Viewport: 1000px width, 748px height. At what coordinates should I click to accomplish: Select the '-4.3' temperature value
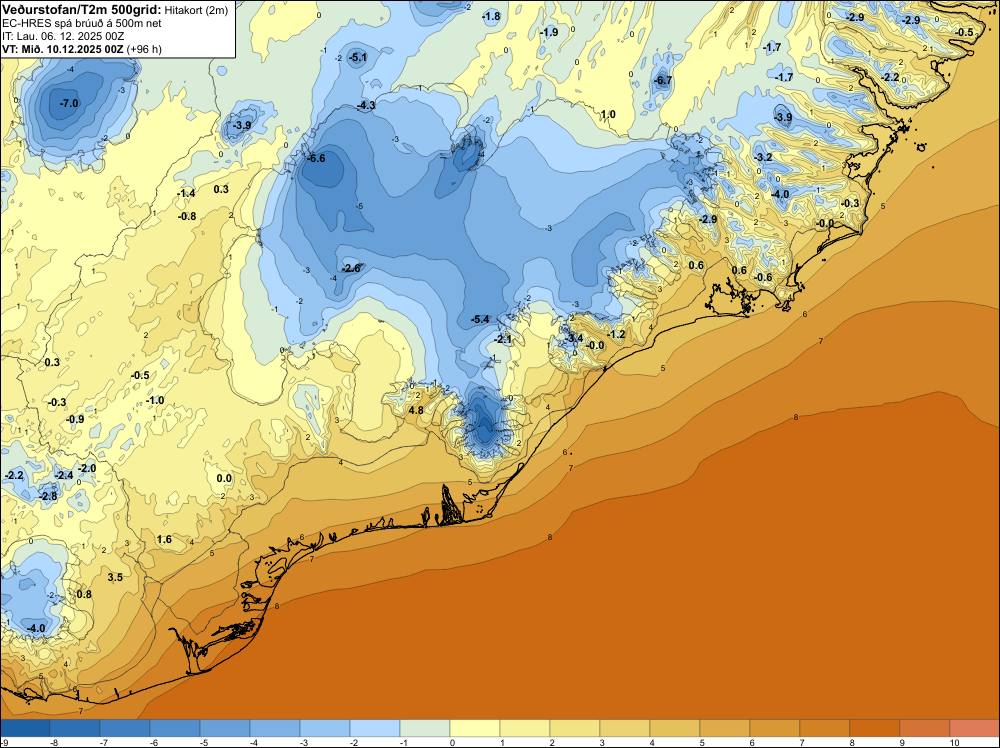[x=366, y=105]
